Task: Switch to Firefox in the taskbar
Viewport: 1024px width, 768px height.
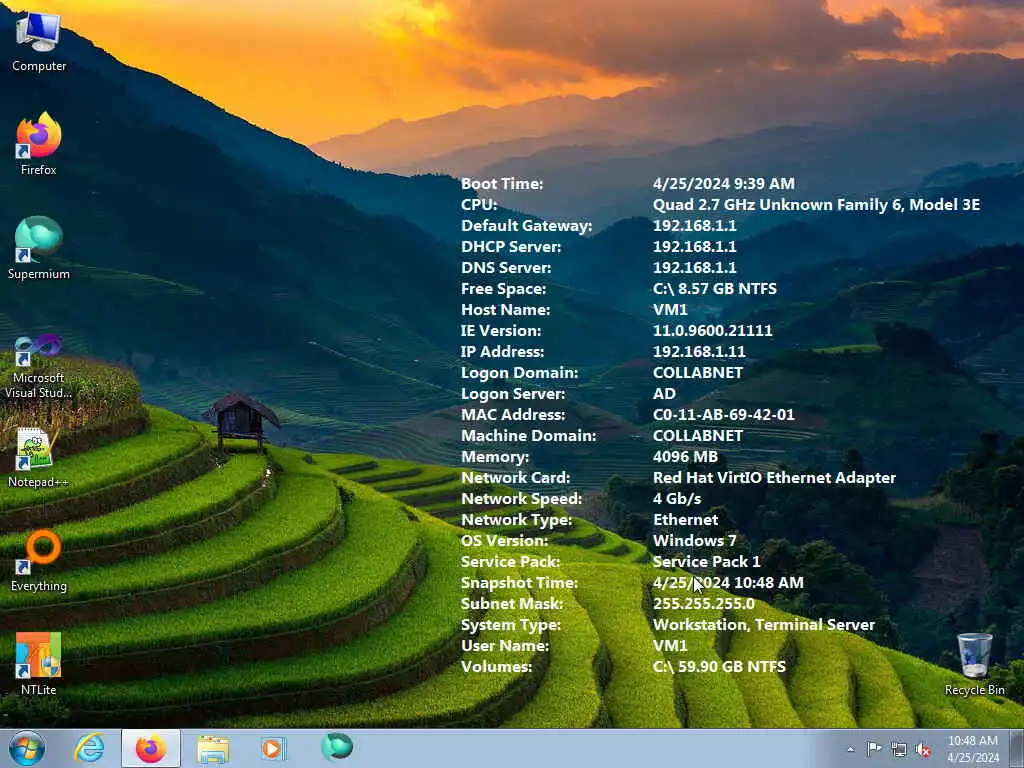Action: tap(151, 748)
